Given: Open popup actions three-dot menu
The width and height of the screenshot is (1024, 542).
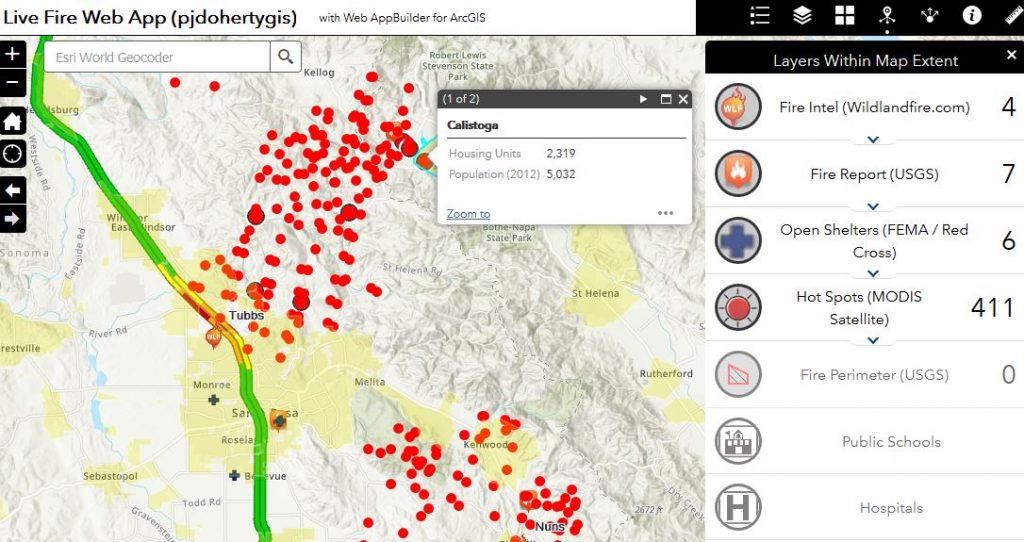Looking at the screenshot, I should (665, 213).
